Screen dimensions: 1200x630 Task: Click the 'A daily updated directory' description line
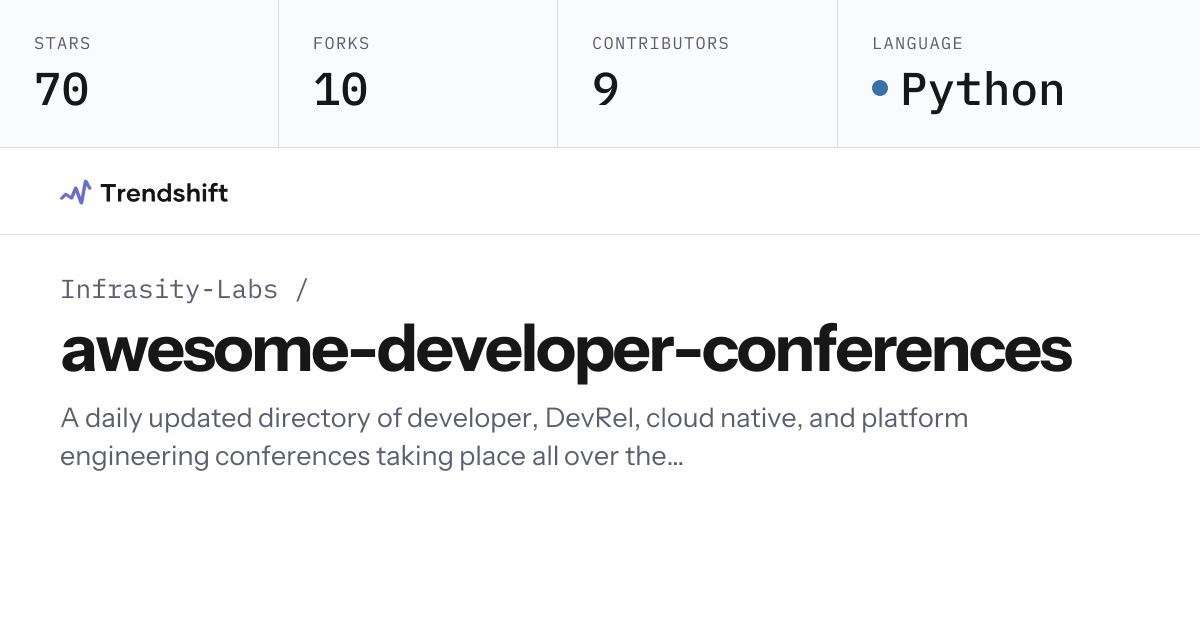tap(514, 418)
